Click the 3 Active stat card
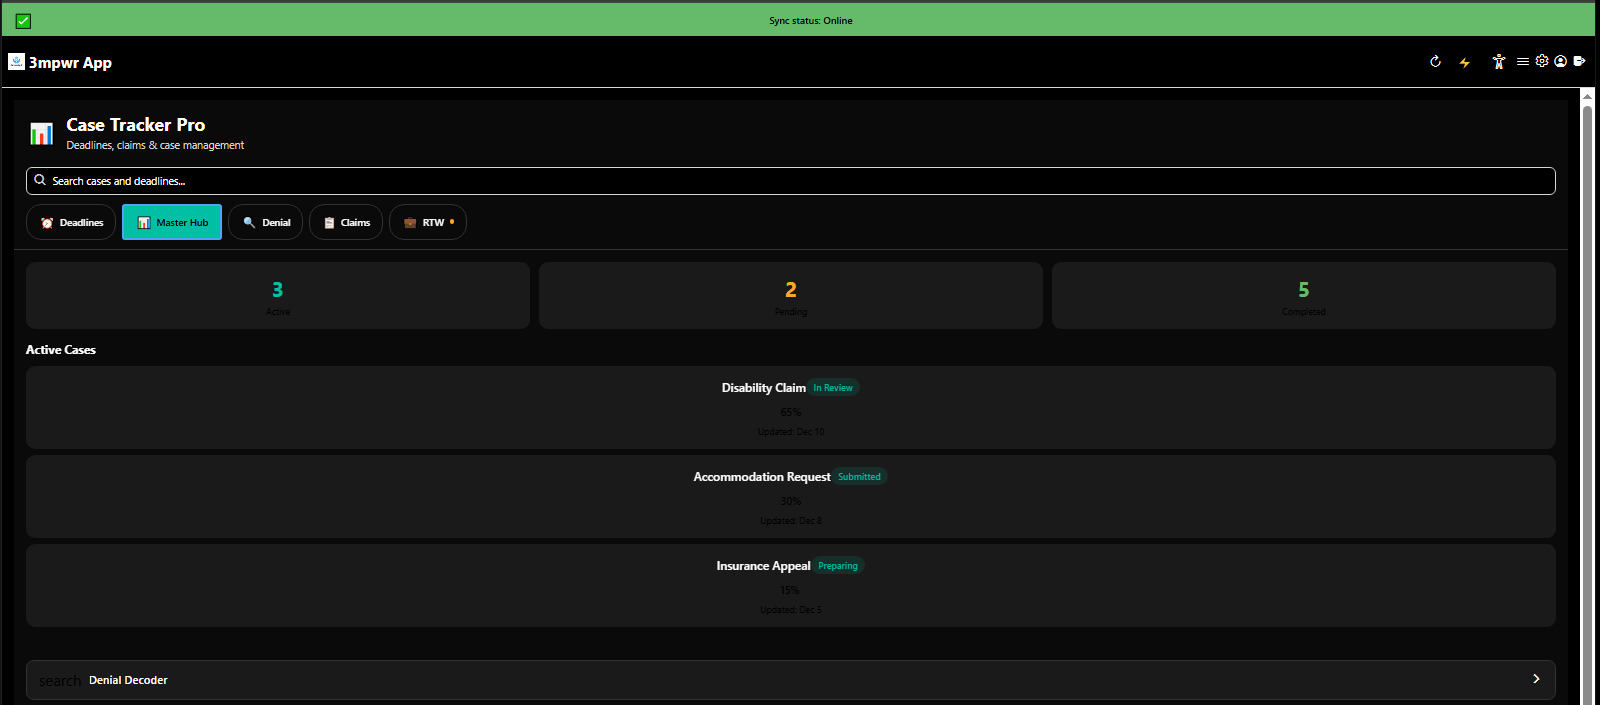This screenshot has width=1600, height=705. (278, 295)
